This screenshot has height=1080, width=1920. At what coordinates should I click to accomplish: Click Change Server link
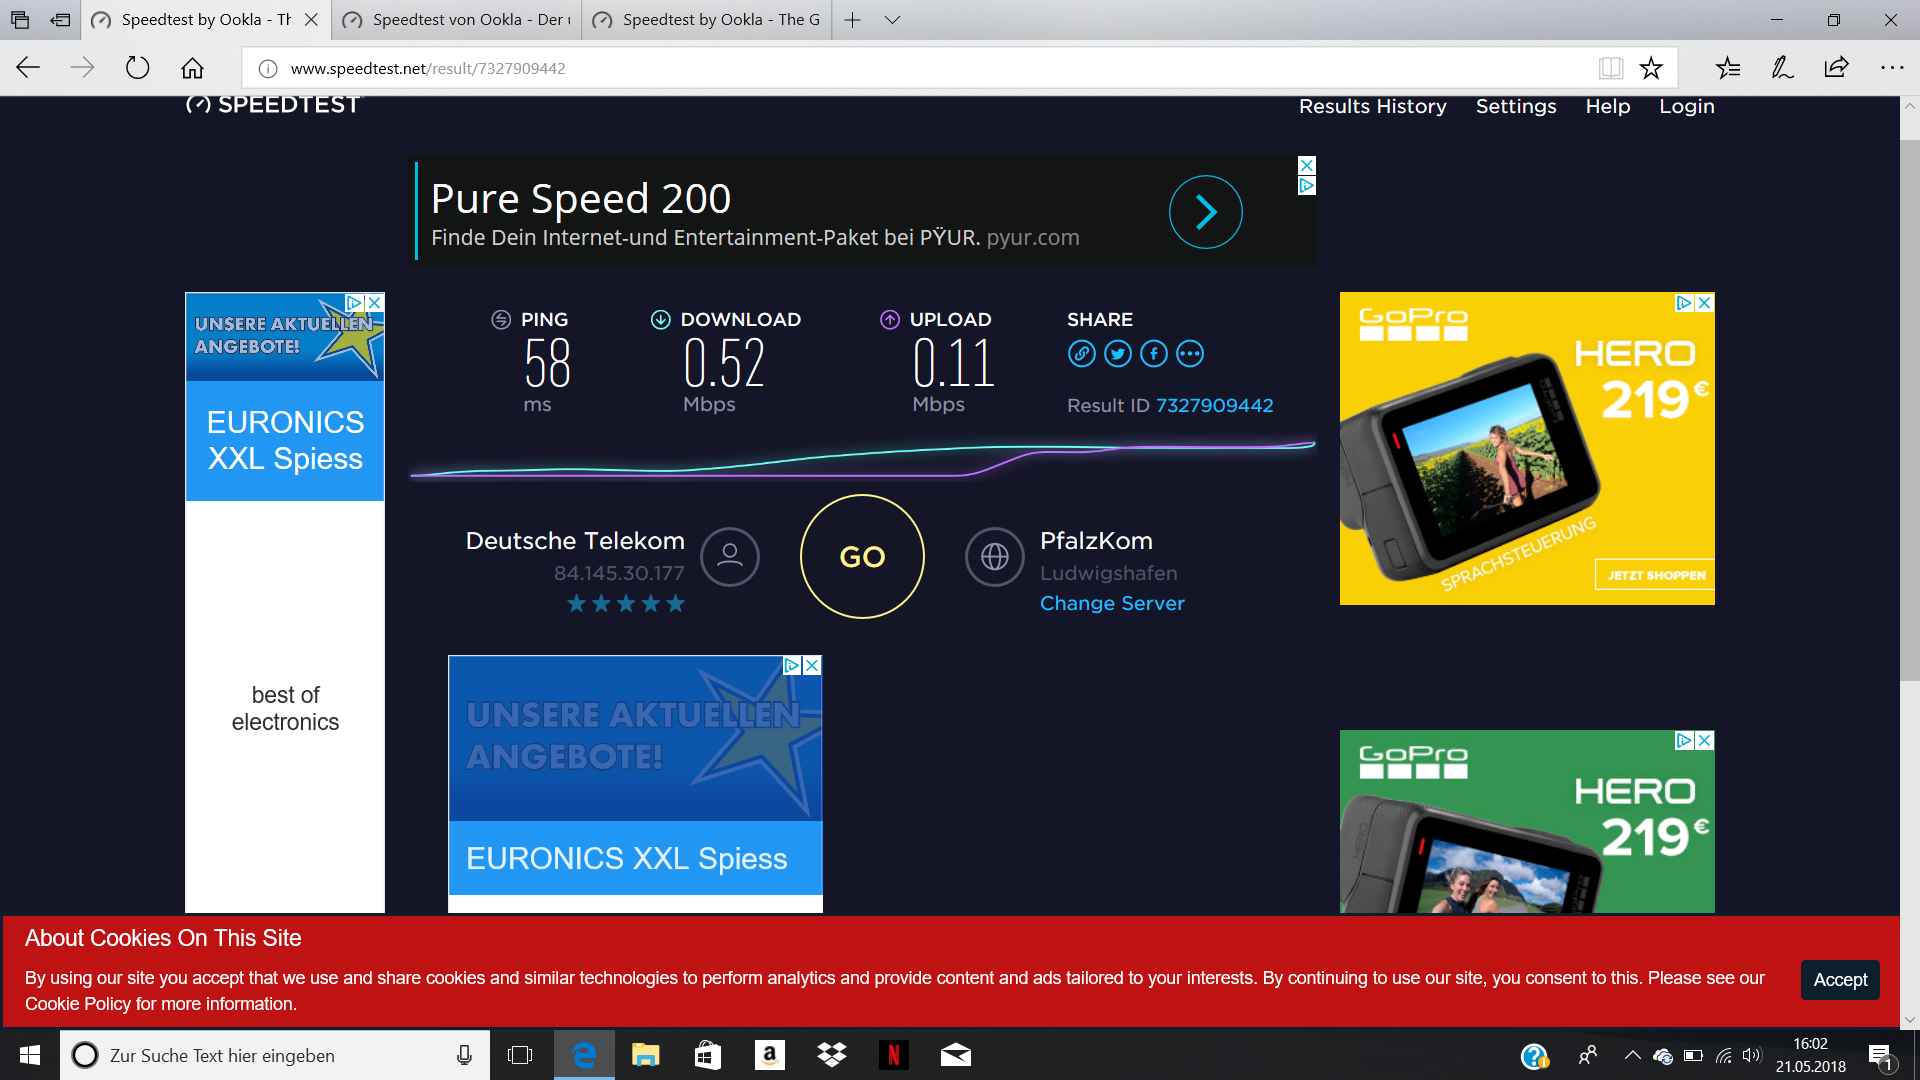[1112, 603]
